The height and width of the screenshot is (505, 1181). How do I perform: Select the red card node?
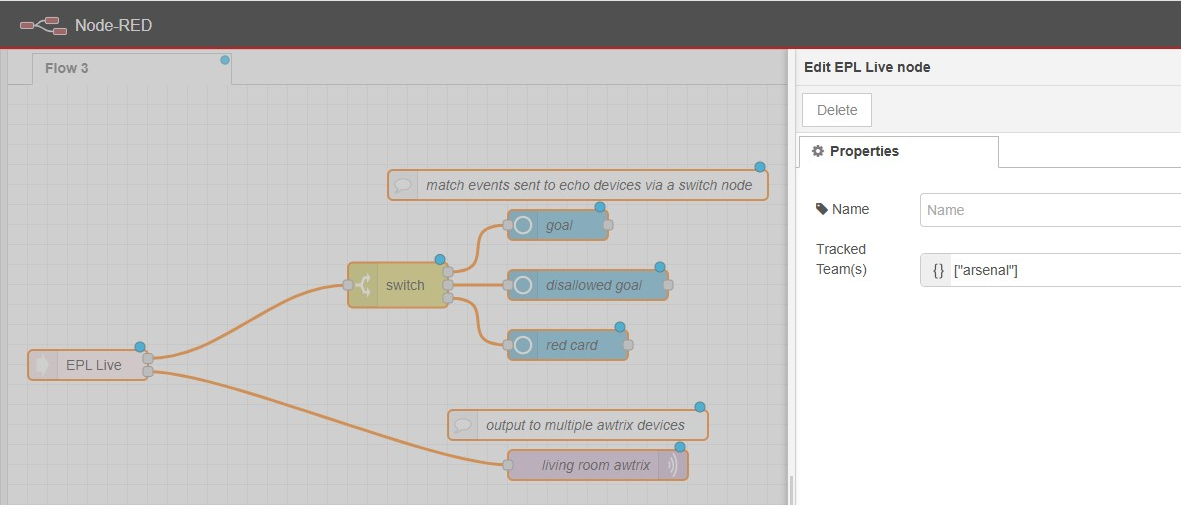(x=567, y=345)
